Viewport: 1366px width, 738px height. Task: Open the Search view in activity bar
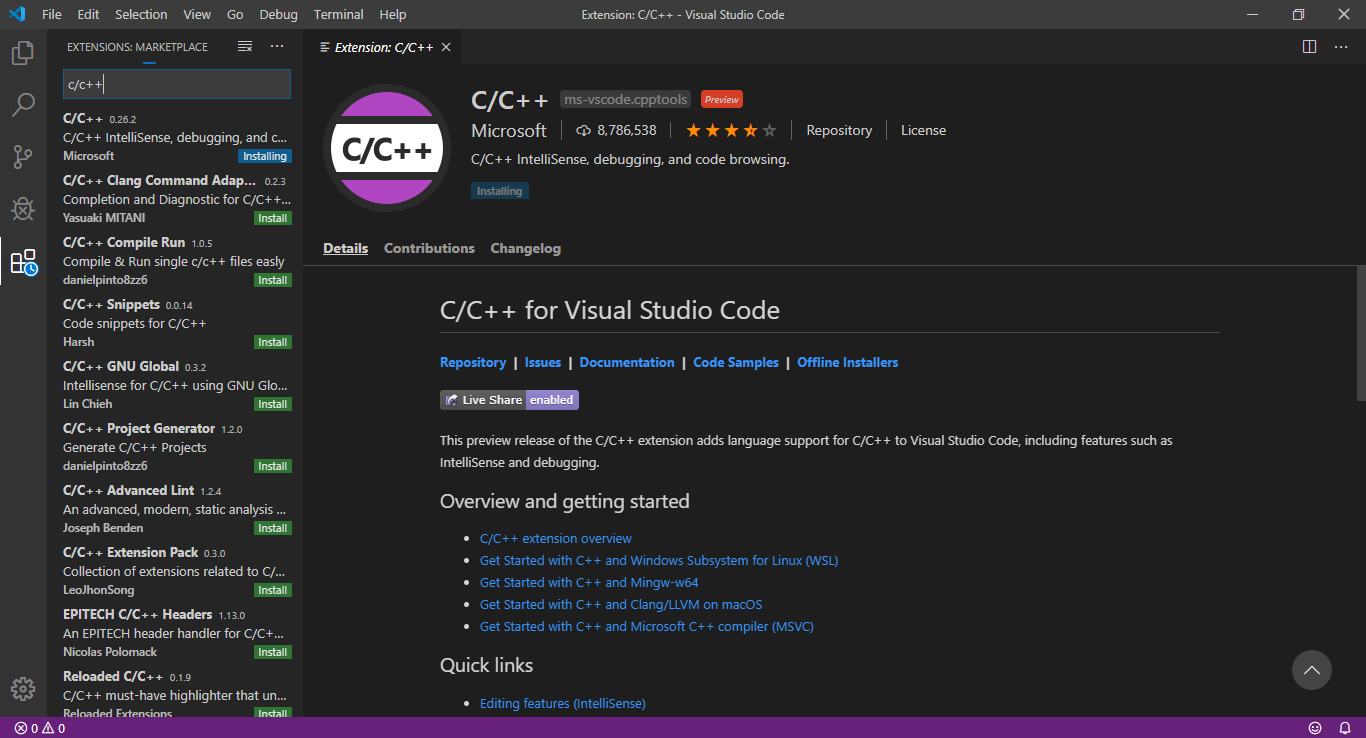point(23,105)
